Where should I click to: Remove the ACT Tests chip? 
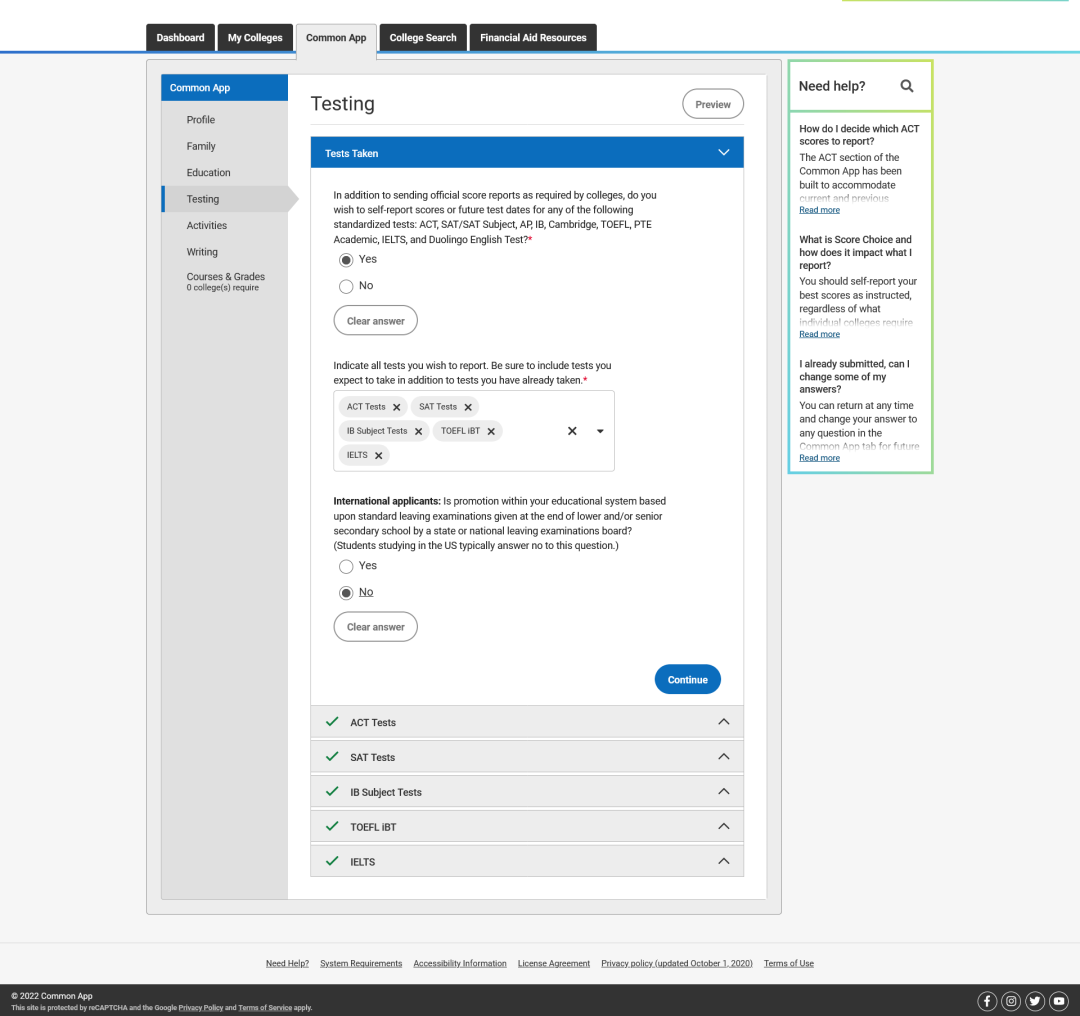point(397,407)
